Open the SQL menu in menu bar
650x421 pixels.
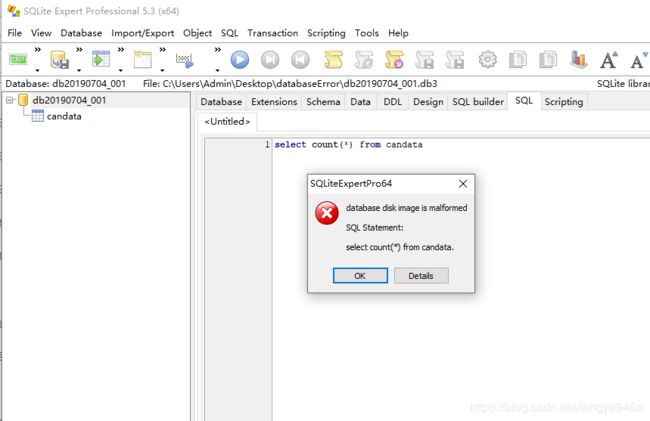tap(230, 33)
